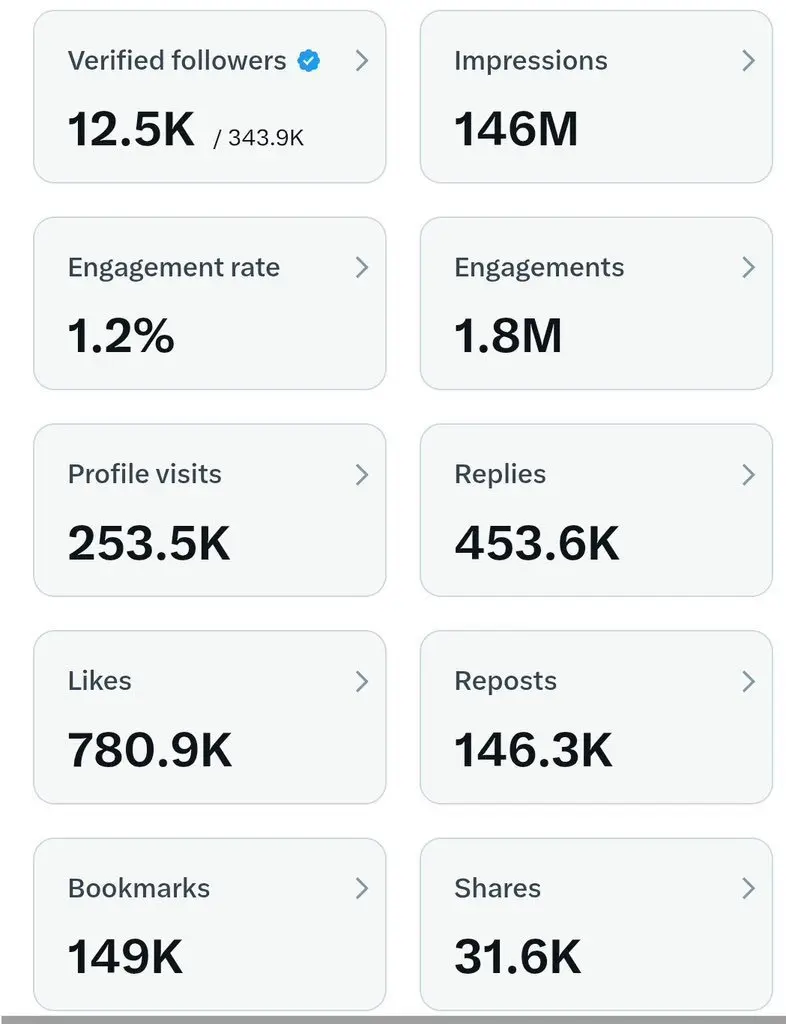
Task: Click the 343.9K total followers text
Action: (x=266, y=138)
